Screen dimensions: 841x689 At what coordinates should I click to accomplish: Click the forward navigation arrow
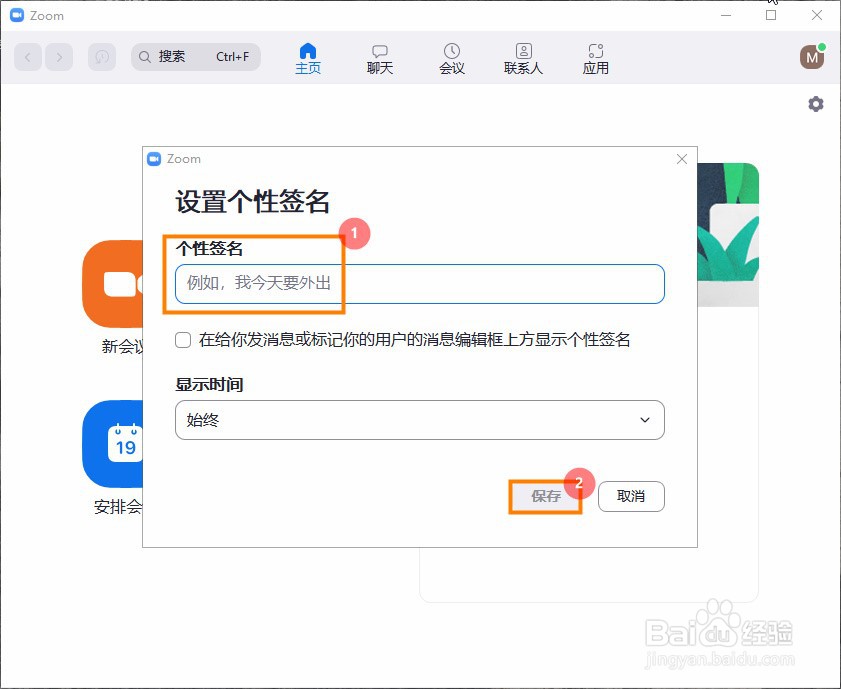[59, 57]
